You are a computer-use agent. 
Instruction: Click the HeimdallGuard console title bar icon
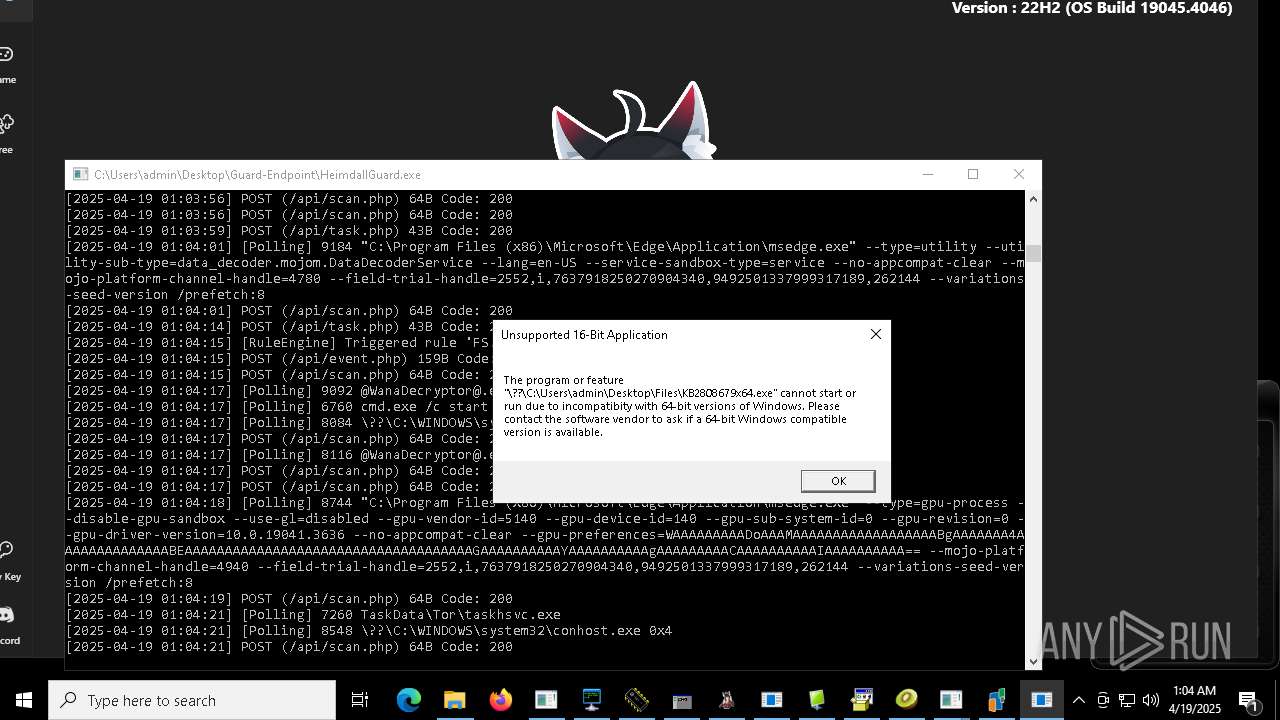pyautogui.click(x=80, y=174)
